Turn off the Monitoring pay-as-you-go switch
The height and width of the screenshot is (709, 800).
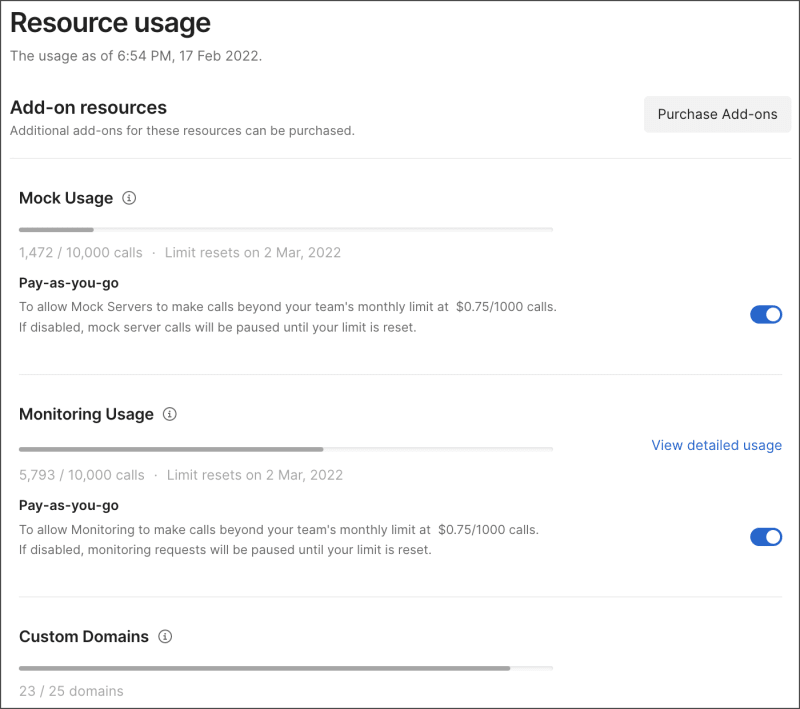(766, 537)
